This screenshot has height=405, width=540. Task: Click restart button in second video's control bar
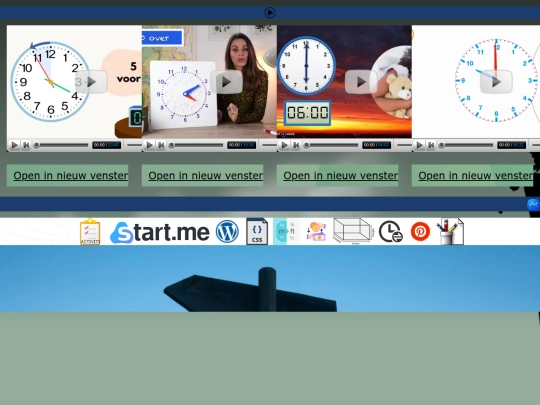point(161,145)
